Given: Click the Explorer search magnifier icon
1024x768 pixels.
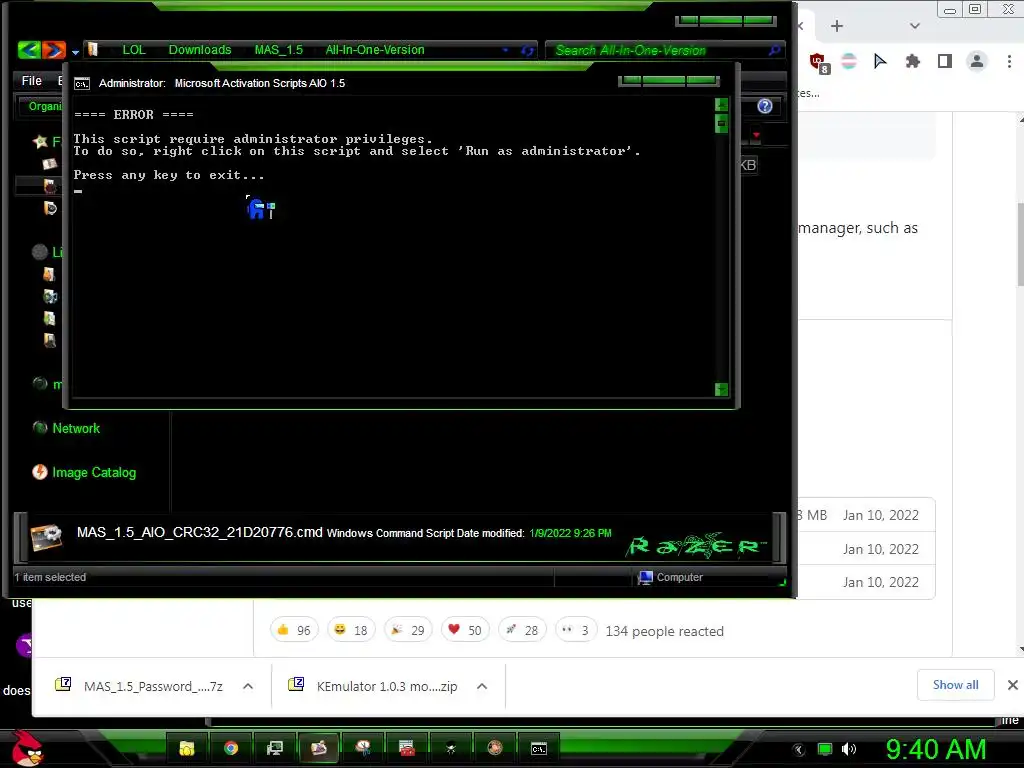Looking at the screenshot, I should pyautogui.click(x=775, y=50).
